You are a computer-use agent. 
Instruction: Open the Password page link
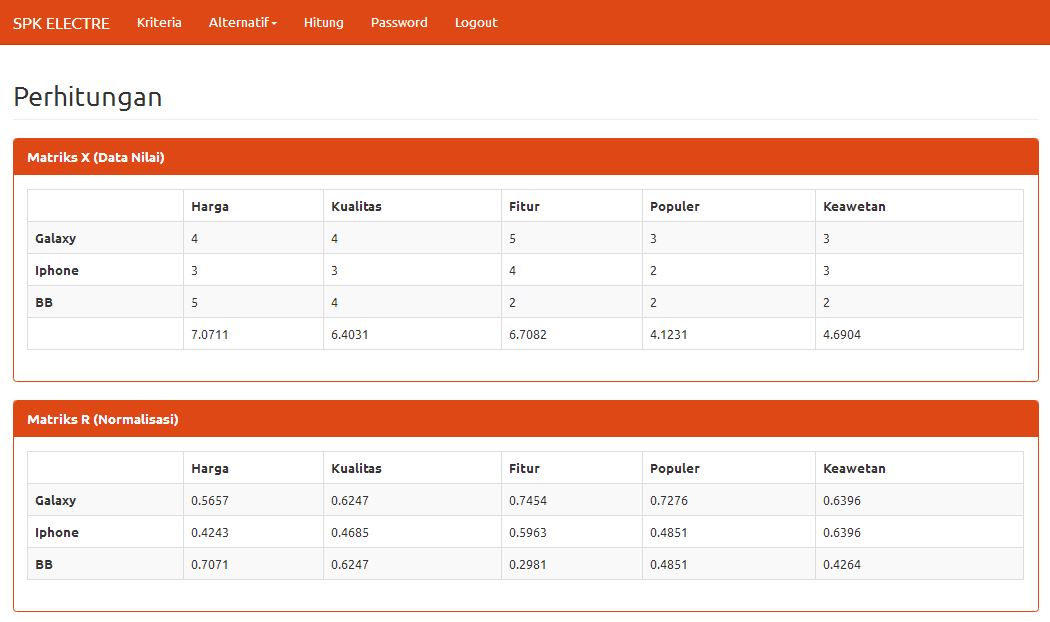pos(399,22)
